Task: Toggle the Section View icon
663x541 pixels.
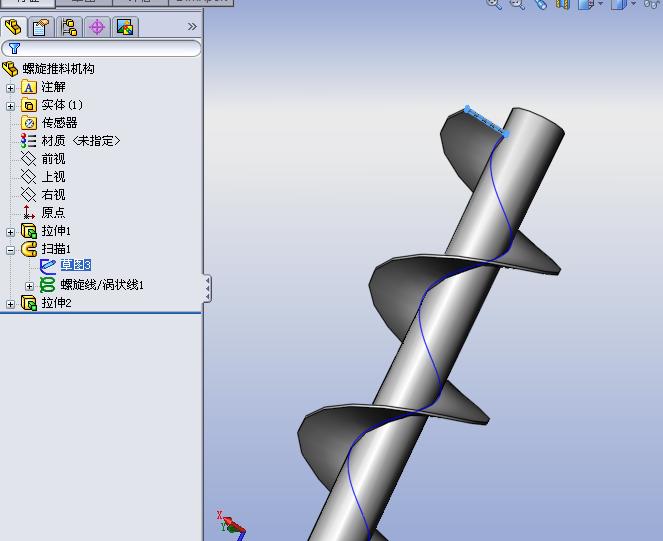Action: pyautogui.click(x=562, y=4)
